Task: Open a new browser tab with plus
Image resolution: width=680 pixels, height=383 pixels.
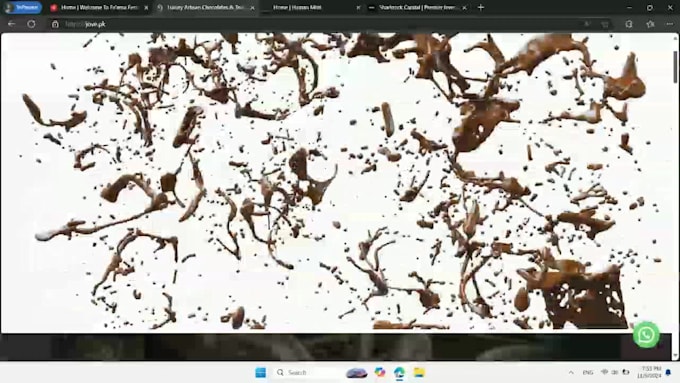Action: (481, 7)
